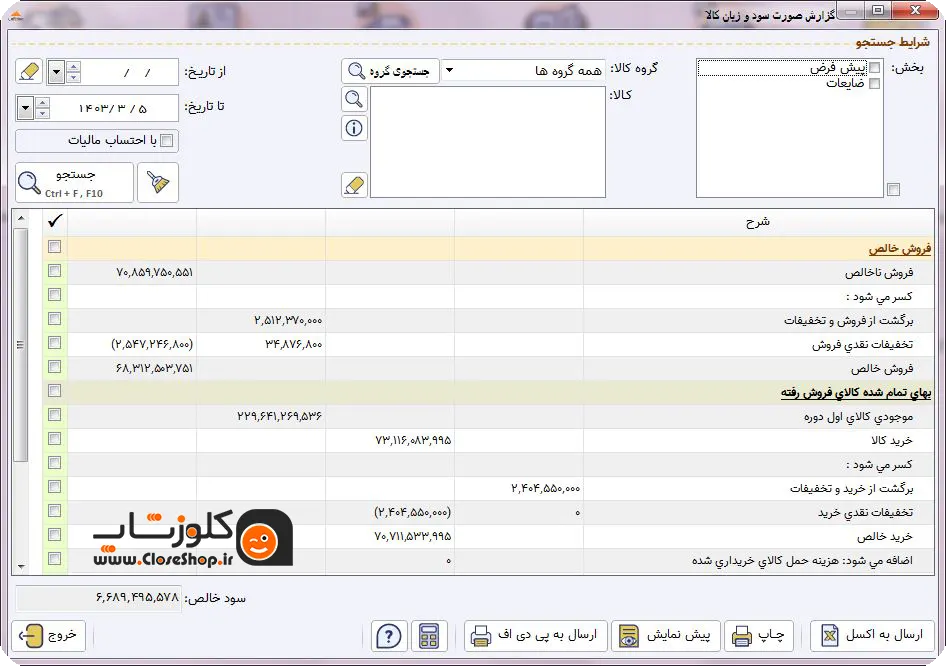Enable با احتساب ماليات checkbox
Screen dimensions: 946x666
pyautogui.click(x=167, y=141)
